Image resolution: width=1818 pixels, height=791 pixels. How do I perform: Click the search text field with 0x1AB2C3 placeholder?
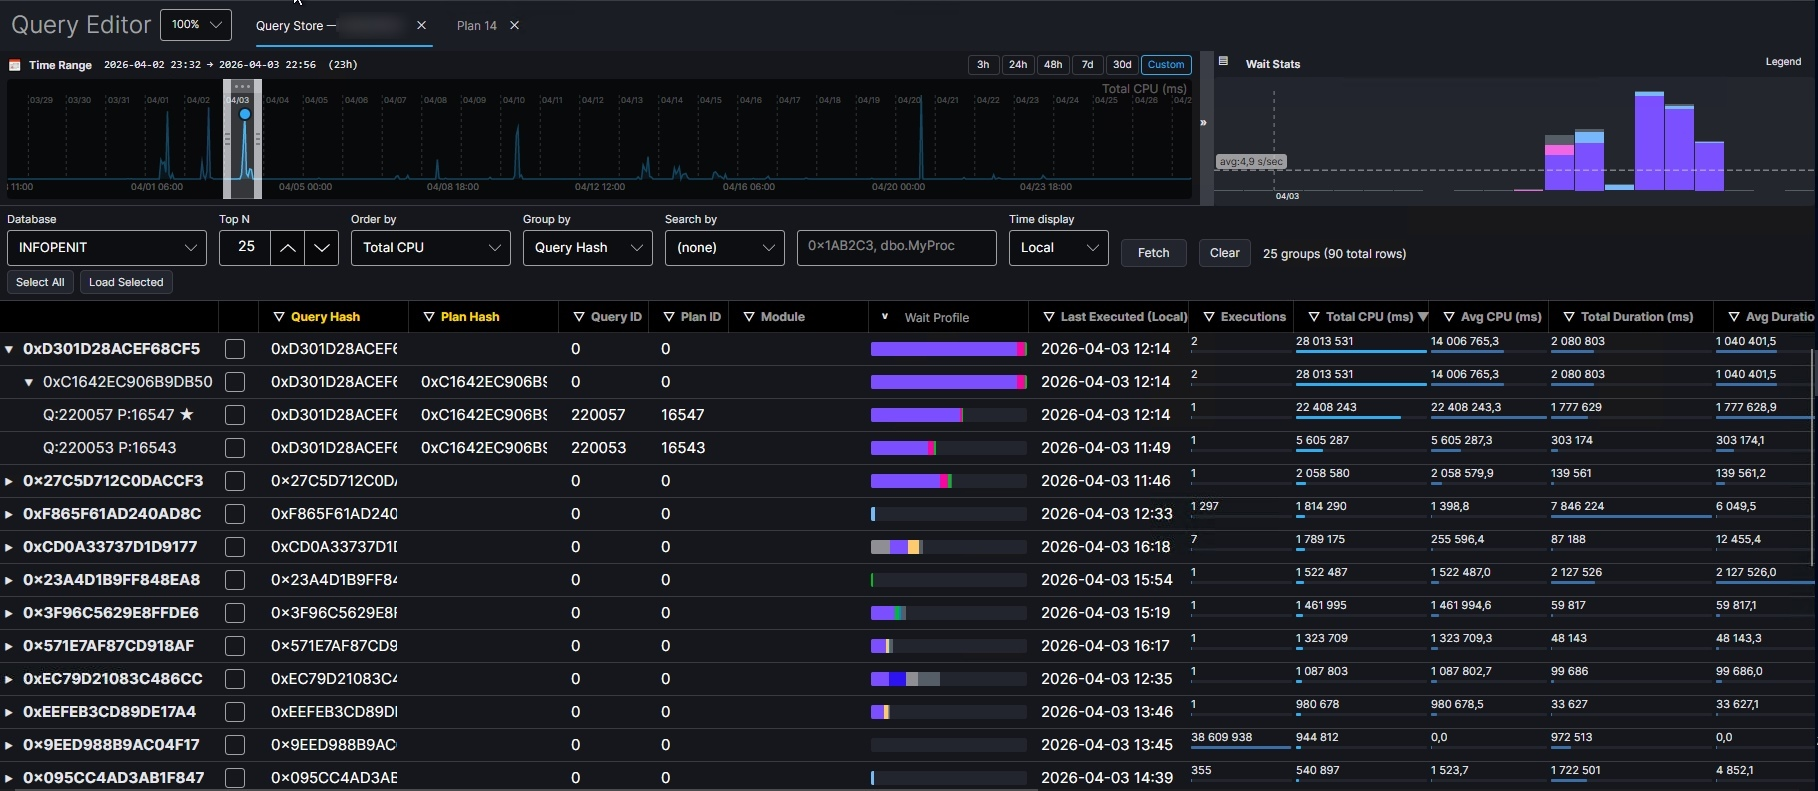897,248
